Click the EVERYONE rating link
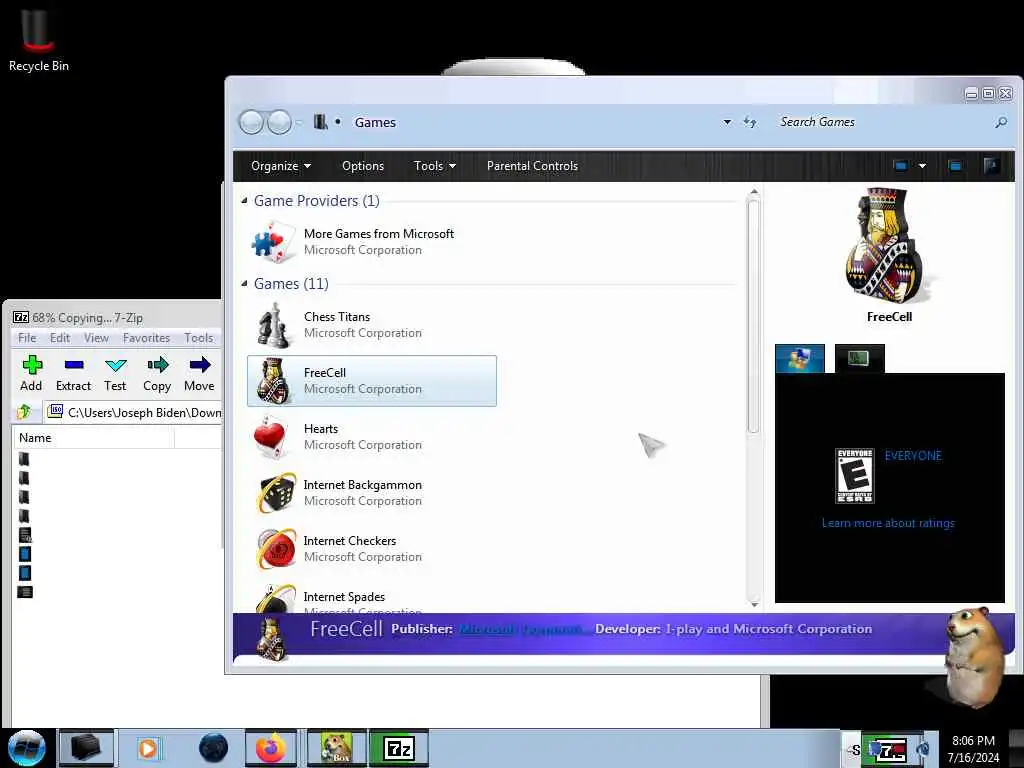 click(x=913, y=456)
